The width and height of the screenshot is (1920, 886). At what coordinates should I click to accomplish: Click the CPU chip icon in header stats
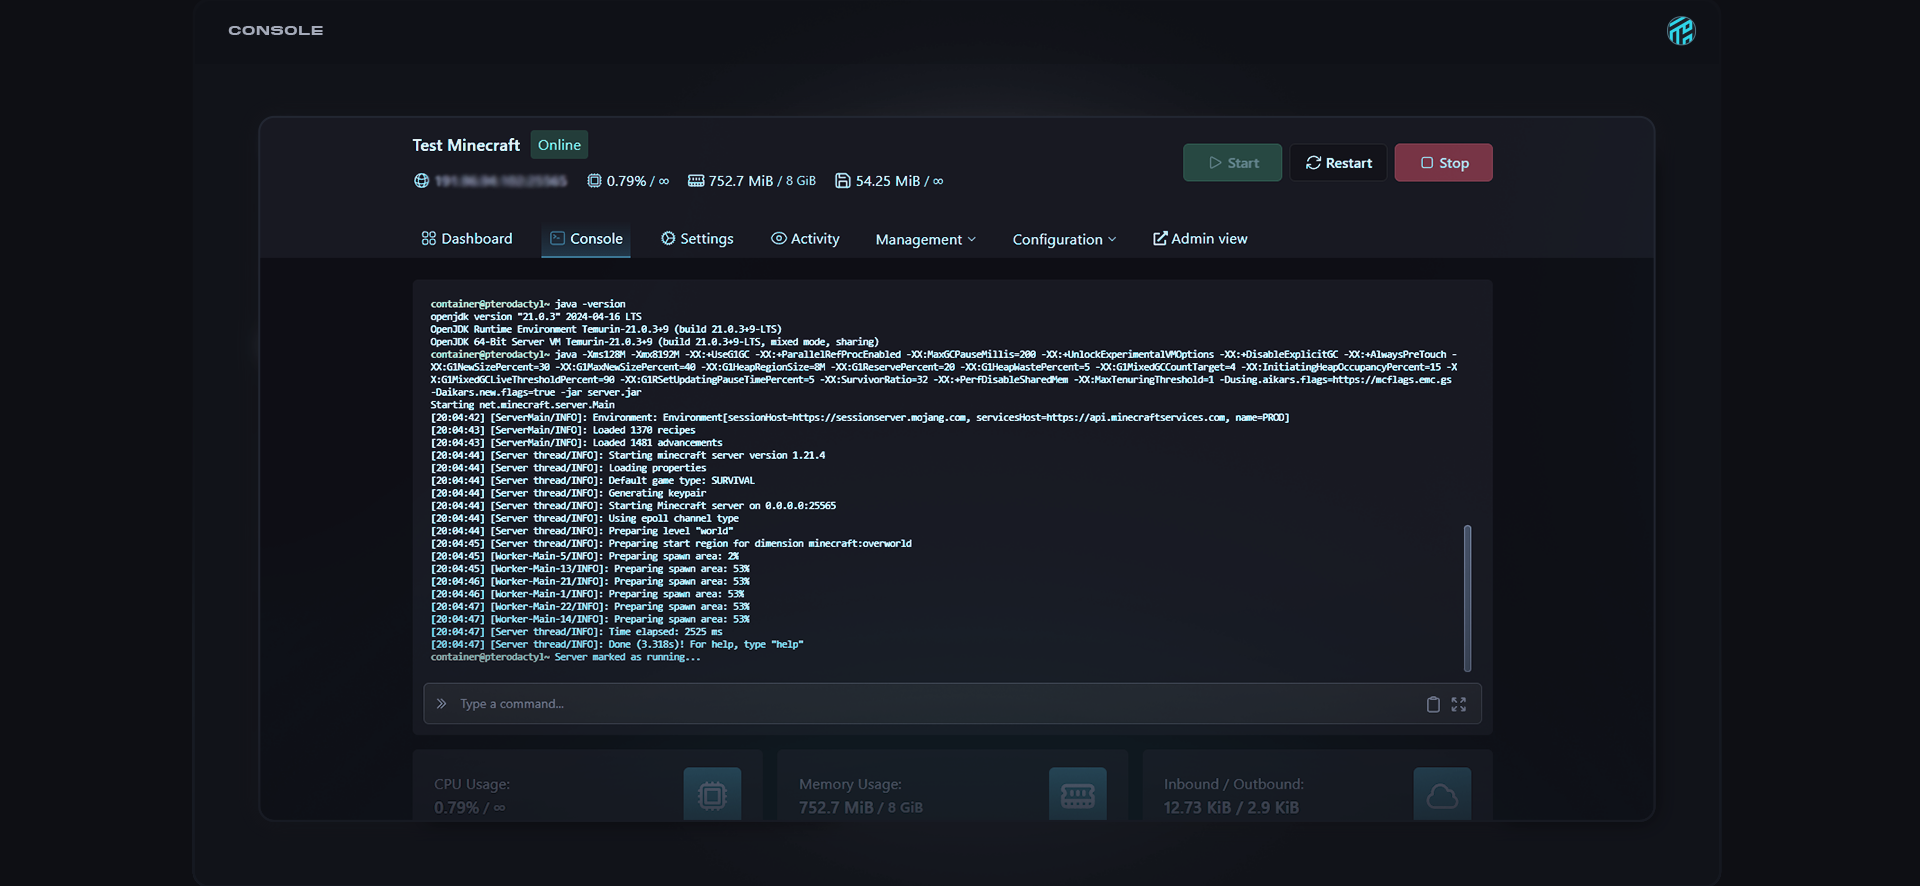(594, 181)
